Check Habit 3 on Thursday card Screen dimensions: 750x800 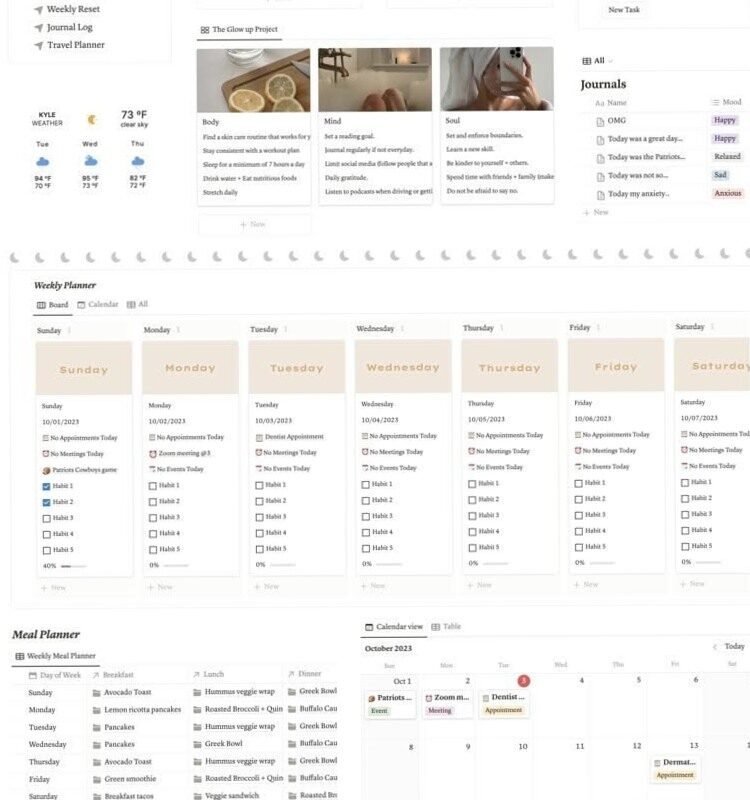point(472,515)
